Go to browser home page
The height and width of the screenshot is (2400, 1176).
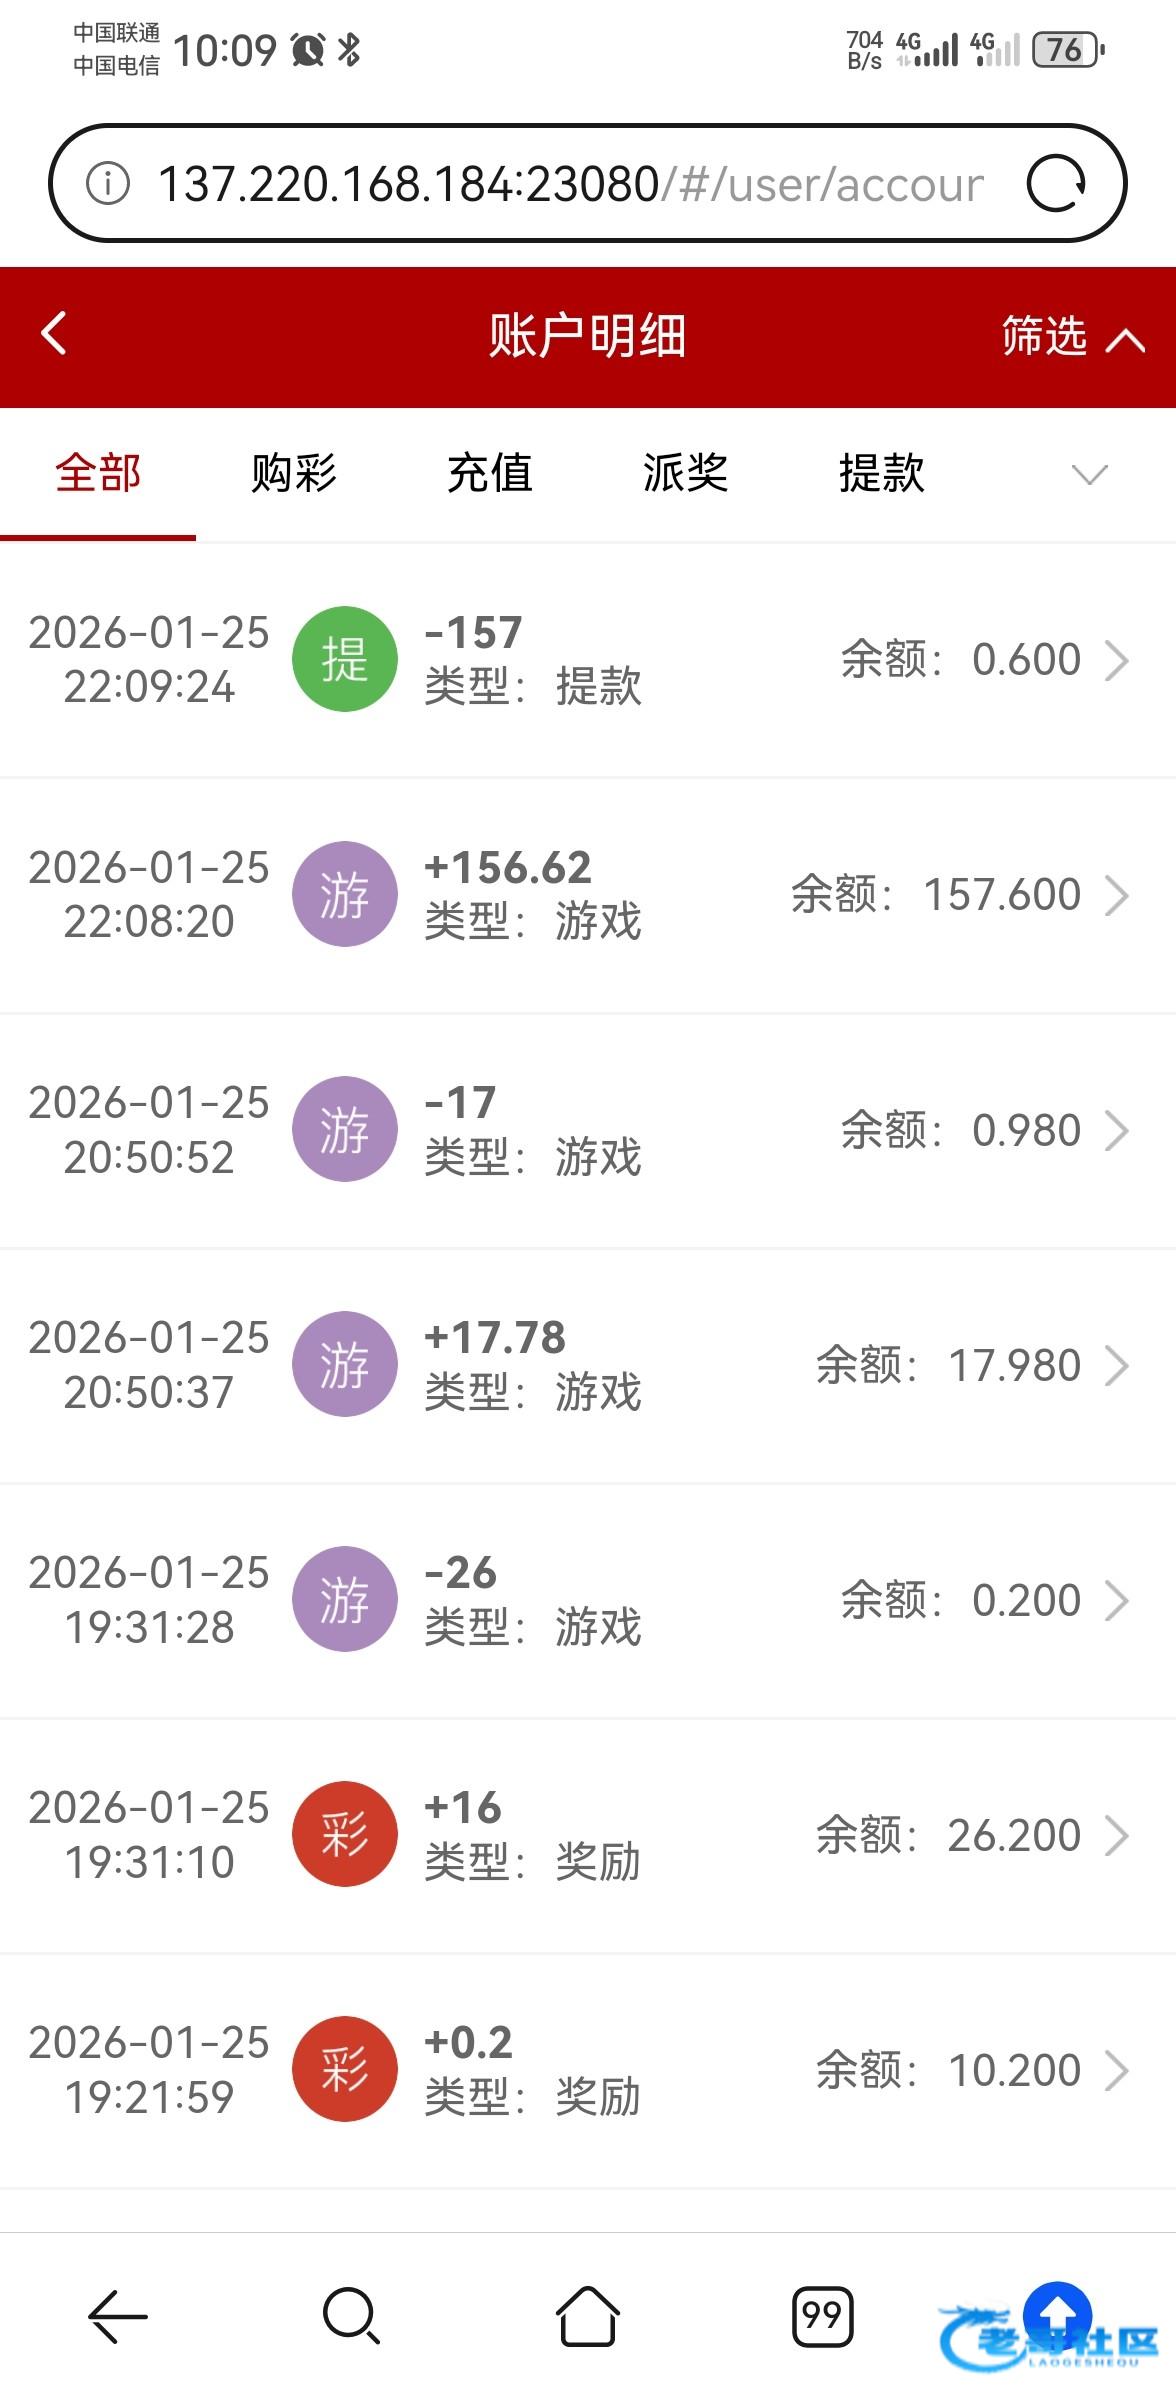click(x=587, y=2316)
